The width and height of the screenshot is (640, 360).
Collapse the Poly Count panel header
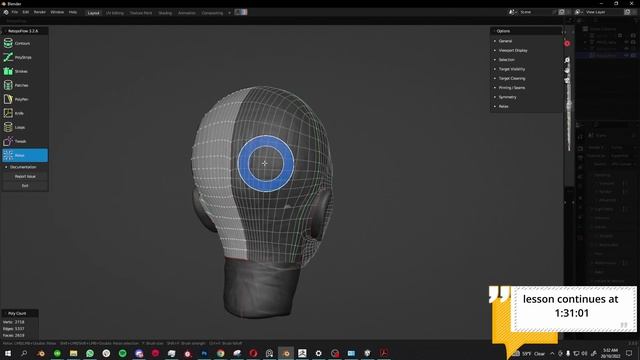point(20,313)
